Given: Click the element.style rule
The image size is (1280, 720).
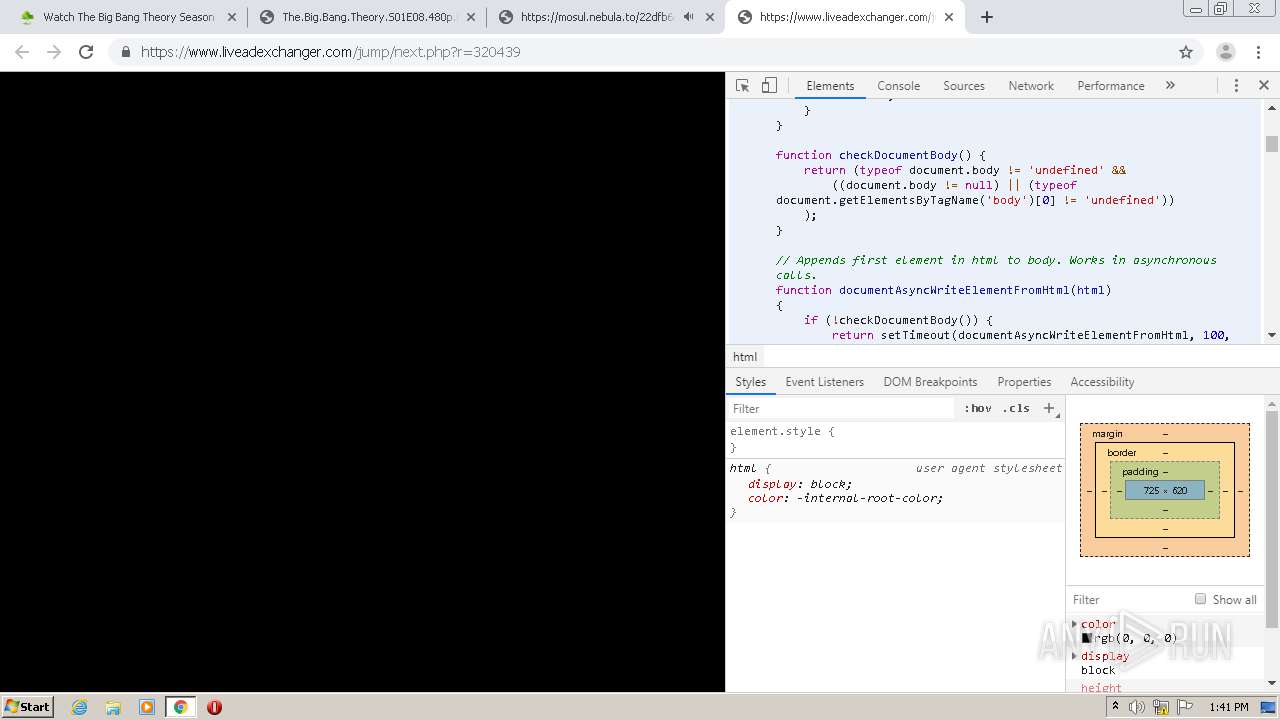Looking at the screenshot, I should pos(782,432).
